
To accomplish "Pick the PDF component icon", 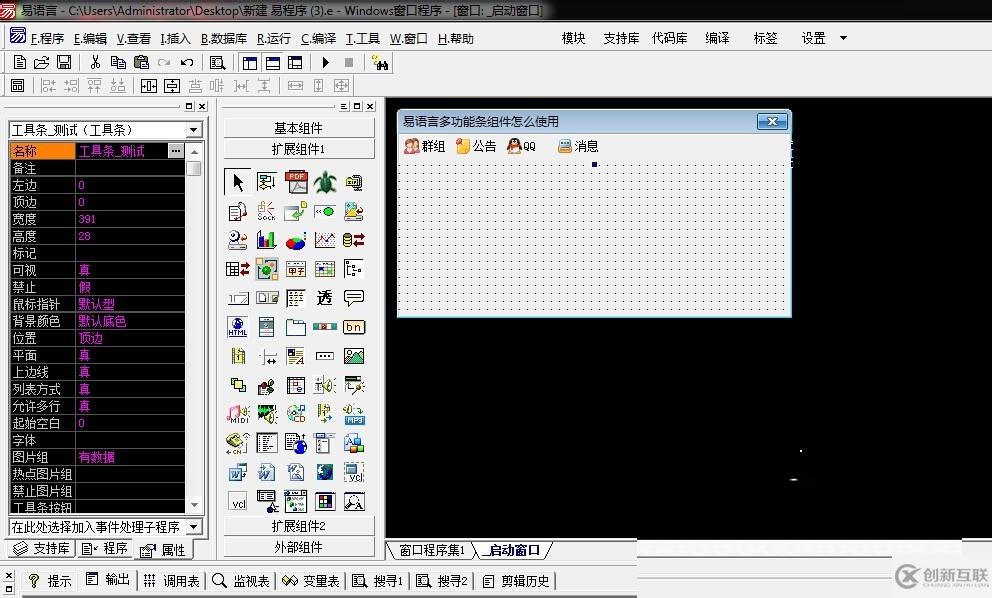I will click(296, 182).
